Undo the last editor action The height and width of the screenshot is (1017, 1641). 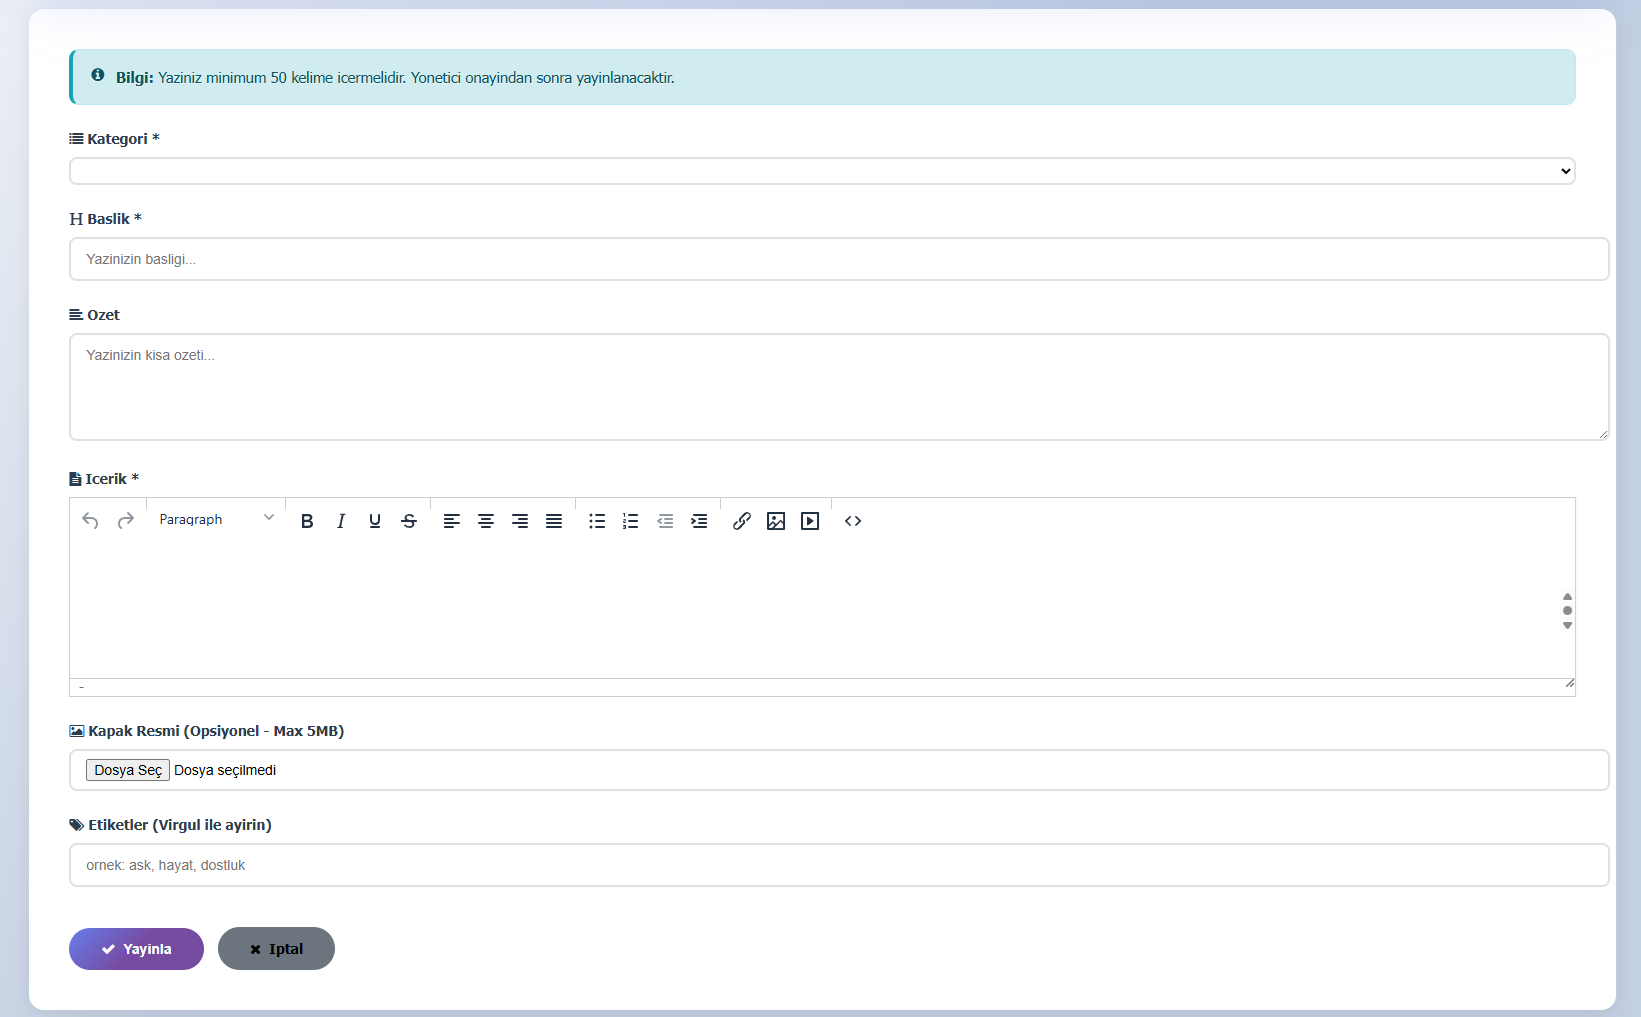pos(90,521)
